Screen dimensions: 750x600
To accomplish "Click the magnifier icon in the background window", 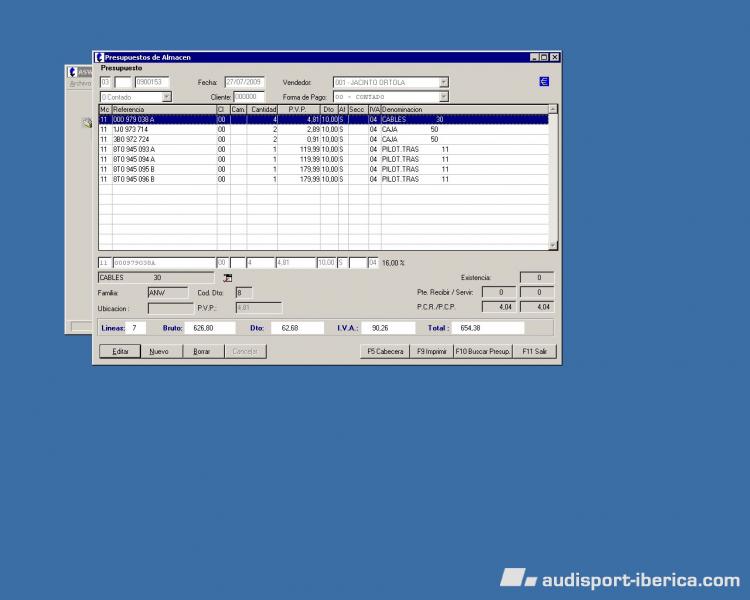I will [x=87, y=123].
